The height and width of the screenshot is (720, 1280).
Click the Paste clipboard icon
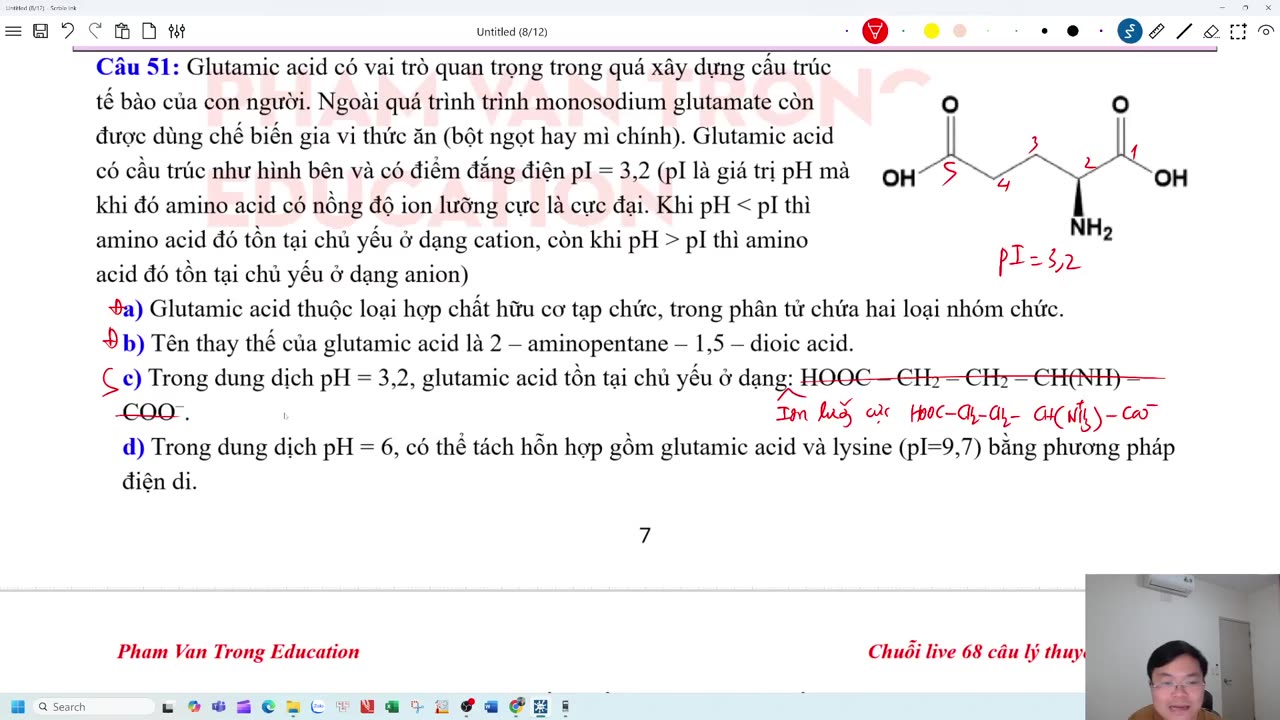(122, 31)
